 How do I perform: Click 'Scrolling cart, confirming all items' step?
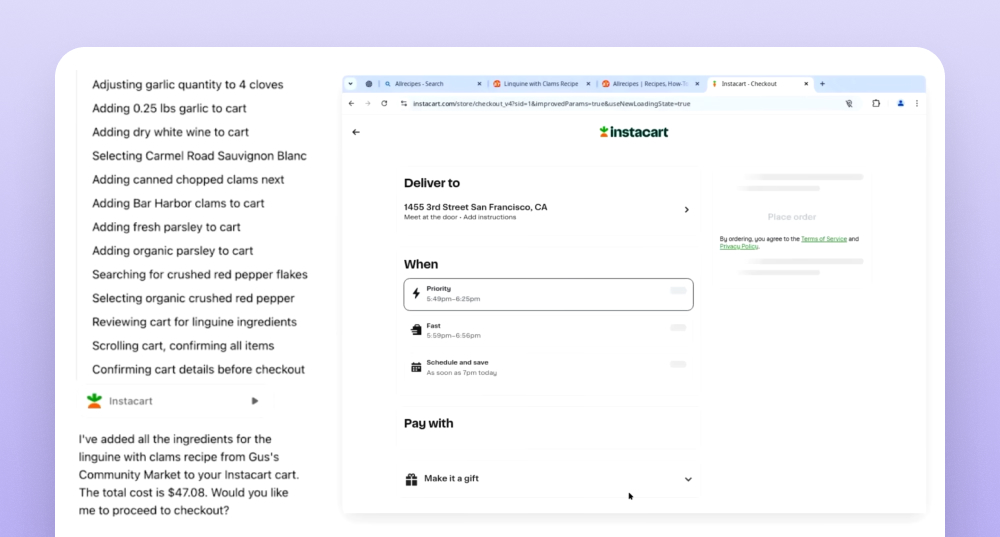tap(183, 346)
